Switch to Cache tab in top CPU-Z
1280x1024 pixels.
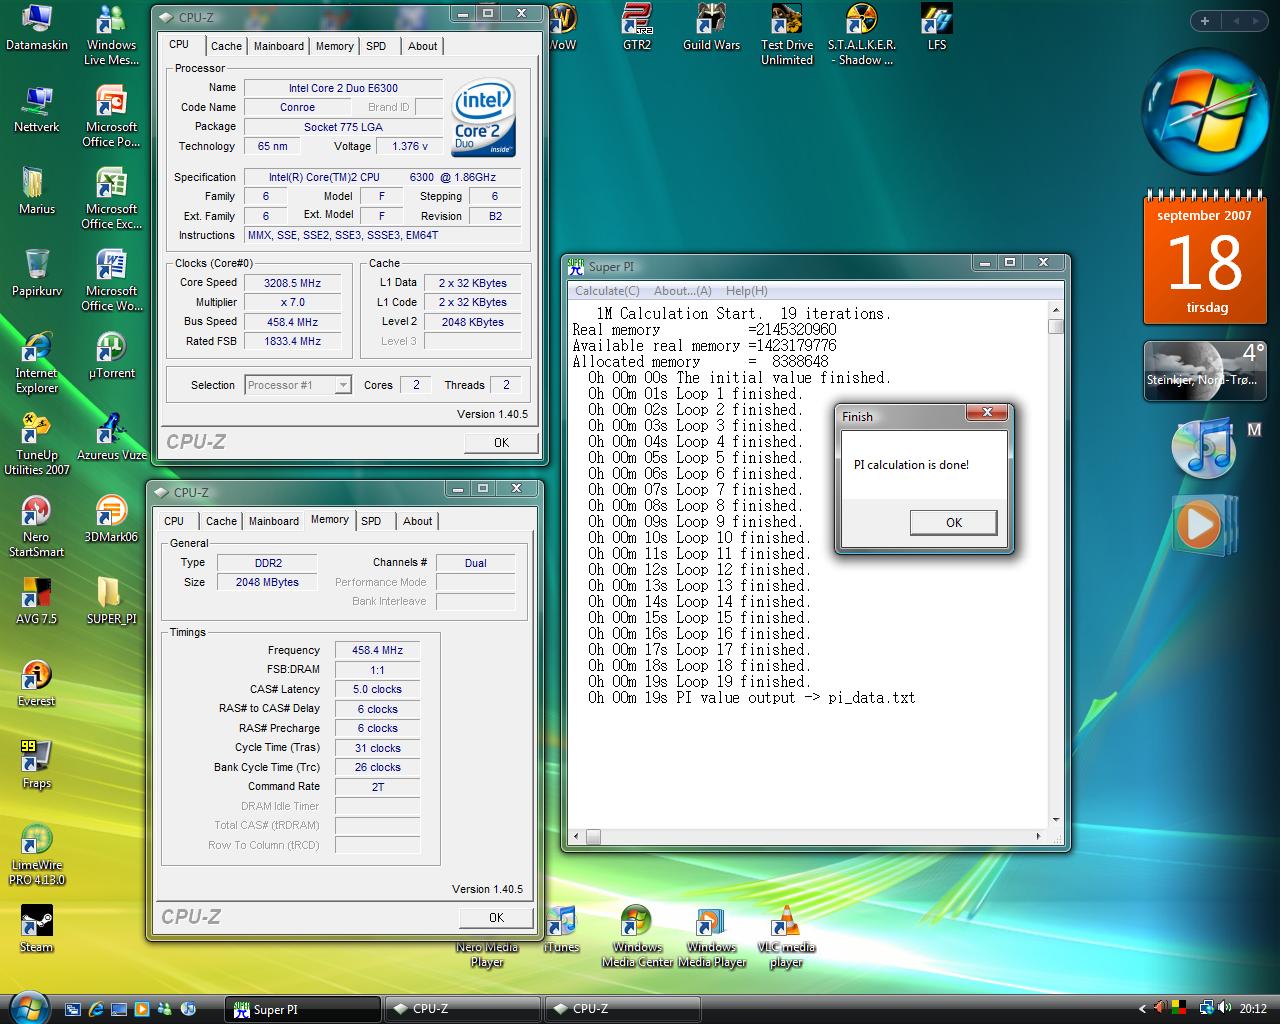tap(226, 46)
